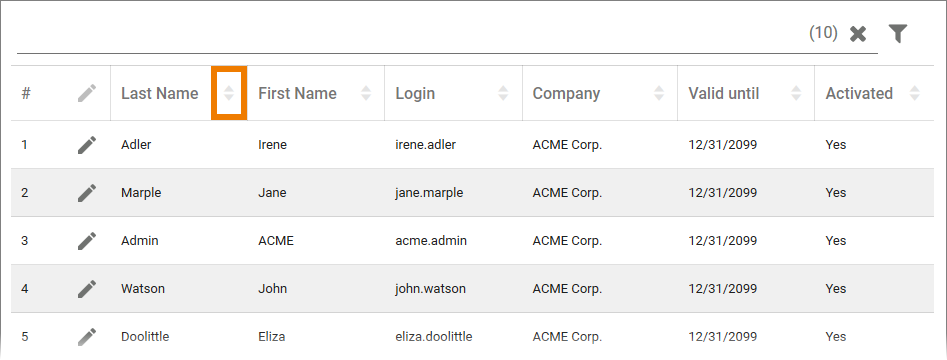
Task: Edit the Marple user with pencil icon
Action: click(x=87, y=193)
